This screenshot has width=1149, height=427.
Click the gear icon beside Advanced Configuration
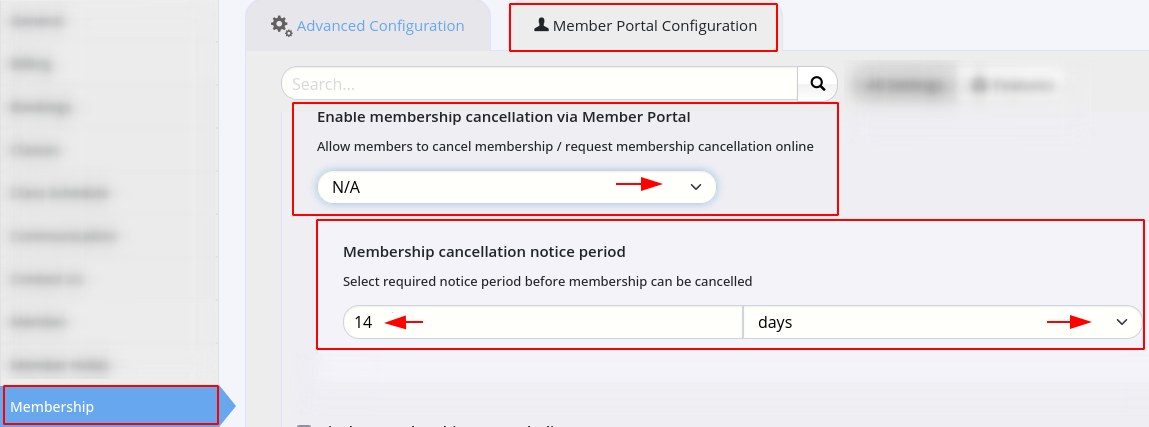(x=281, y=26)
